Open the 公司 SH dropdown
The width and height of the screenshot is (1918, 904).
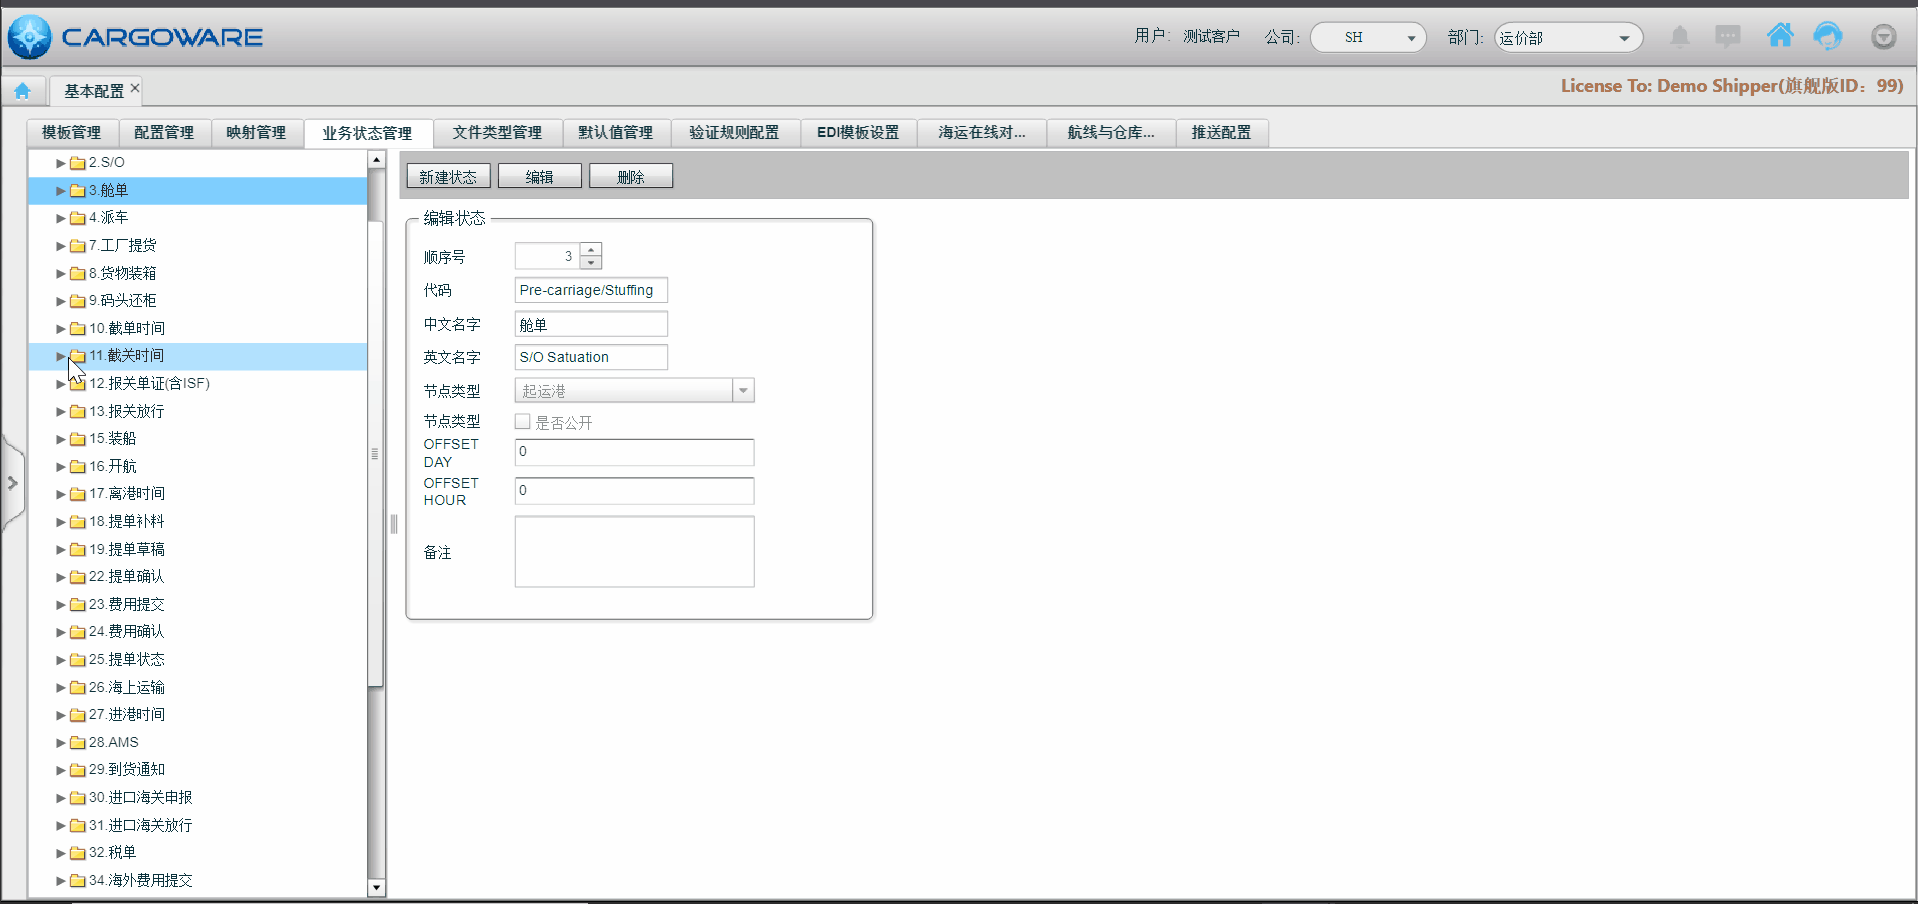click(x=1367, y=38)
